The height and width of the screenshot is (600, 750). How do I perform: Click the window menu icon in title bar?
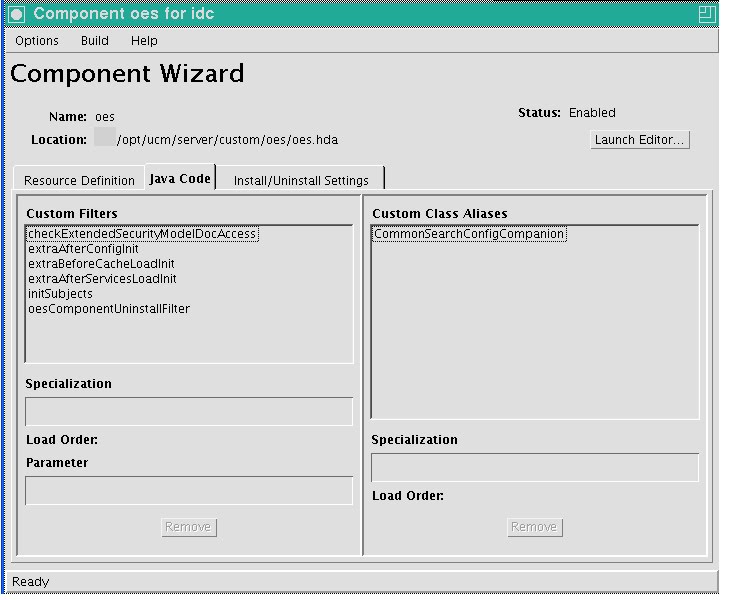(x=17, y=14)
